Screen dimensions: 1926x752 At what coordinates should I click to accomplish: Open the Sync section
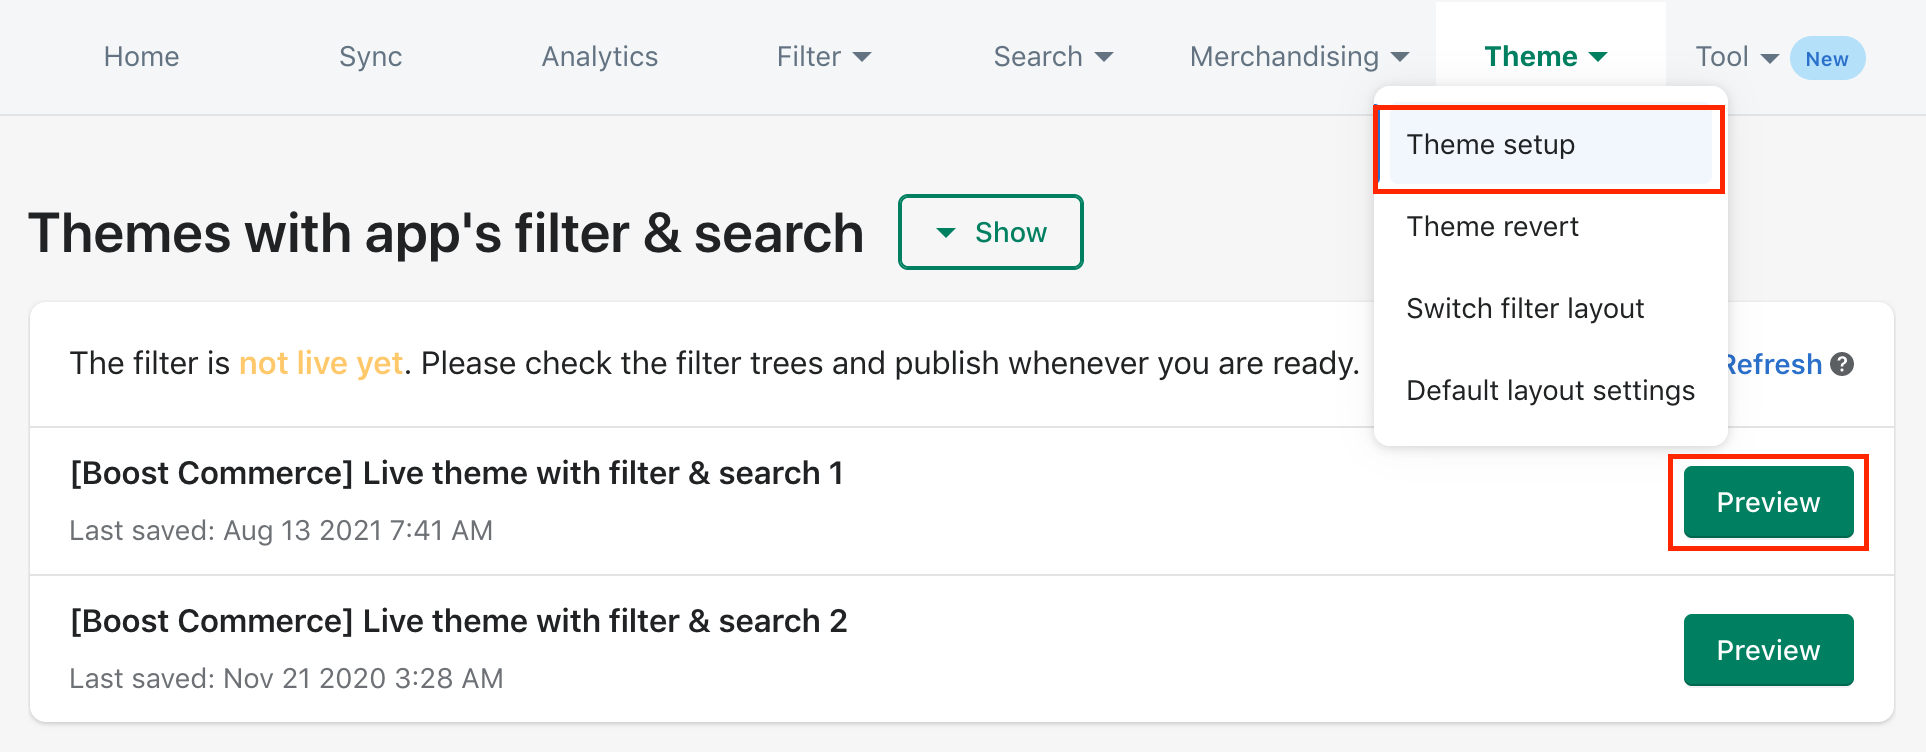pyautogui.click(x=370, y=57)
